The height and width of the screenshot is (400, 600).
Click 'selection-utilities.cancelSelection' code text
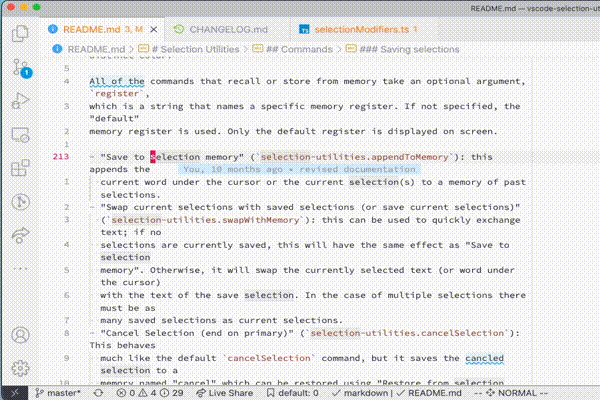407,333
